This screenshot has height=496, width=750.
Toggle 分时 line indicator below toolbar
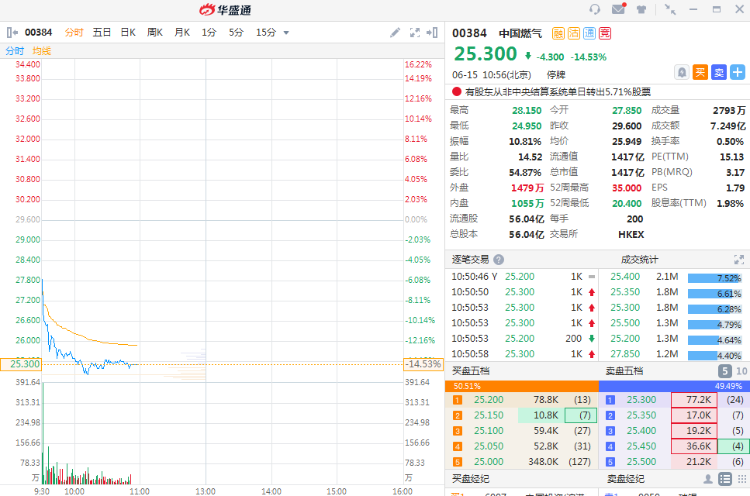pos(14,50)
